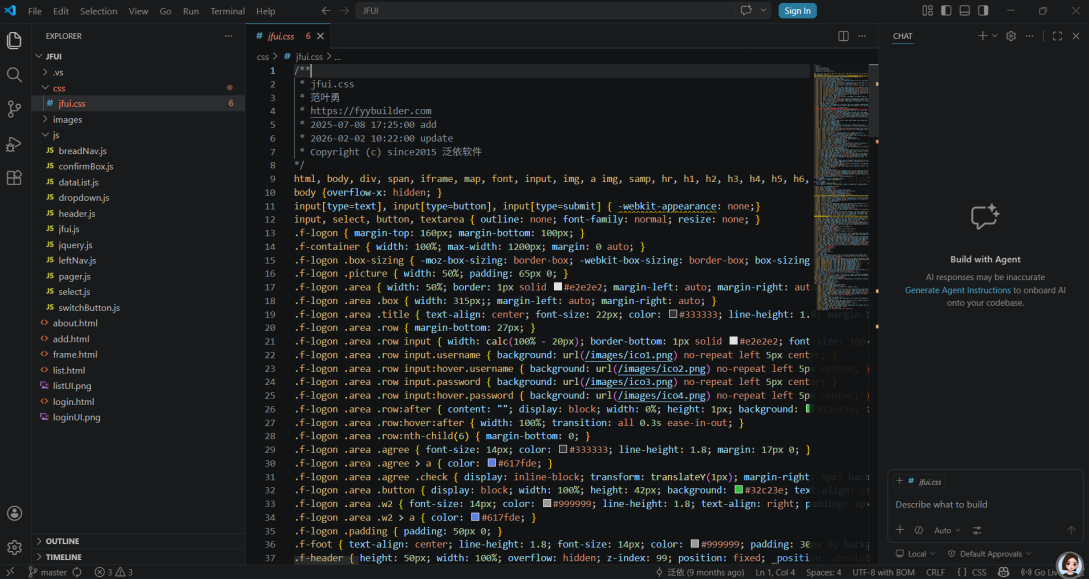Open the Extensions view
Image resolution: width=1089 pixels, height=579 pixels.
click(x=14, y=178)
